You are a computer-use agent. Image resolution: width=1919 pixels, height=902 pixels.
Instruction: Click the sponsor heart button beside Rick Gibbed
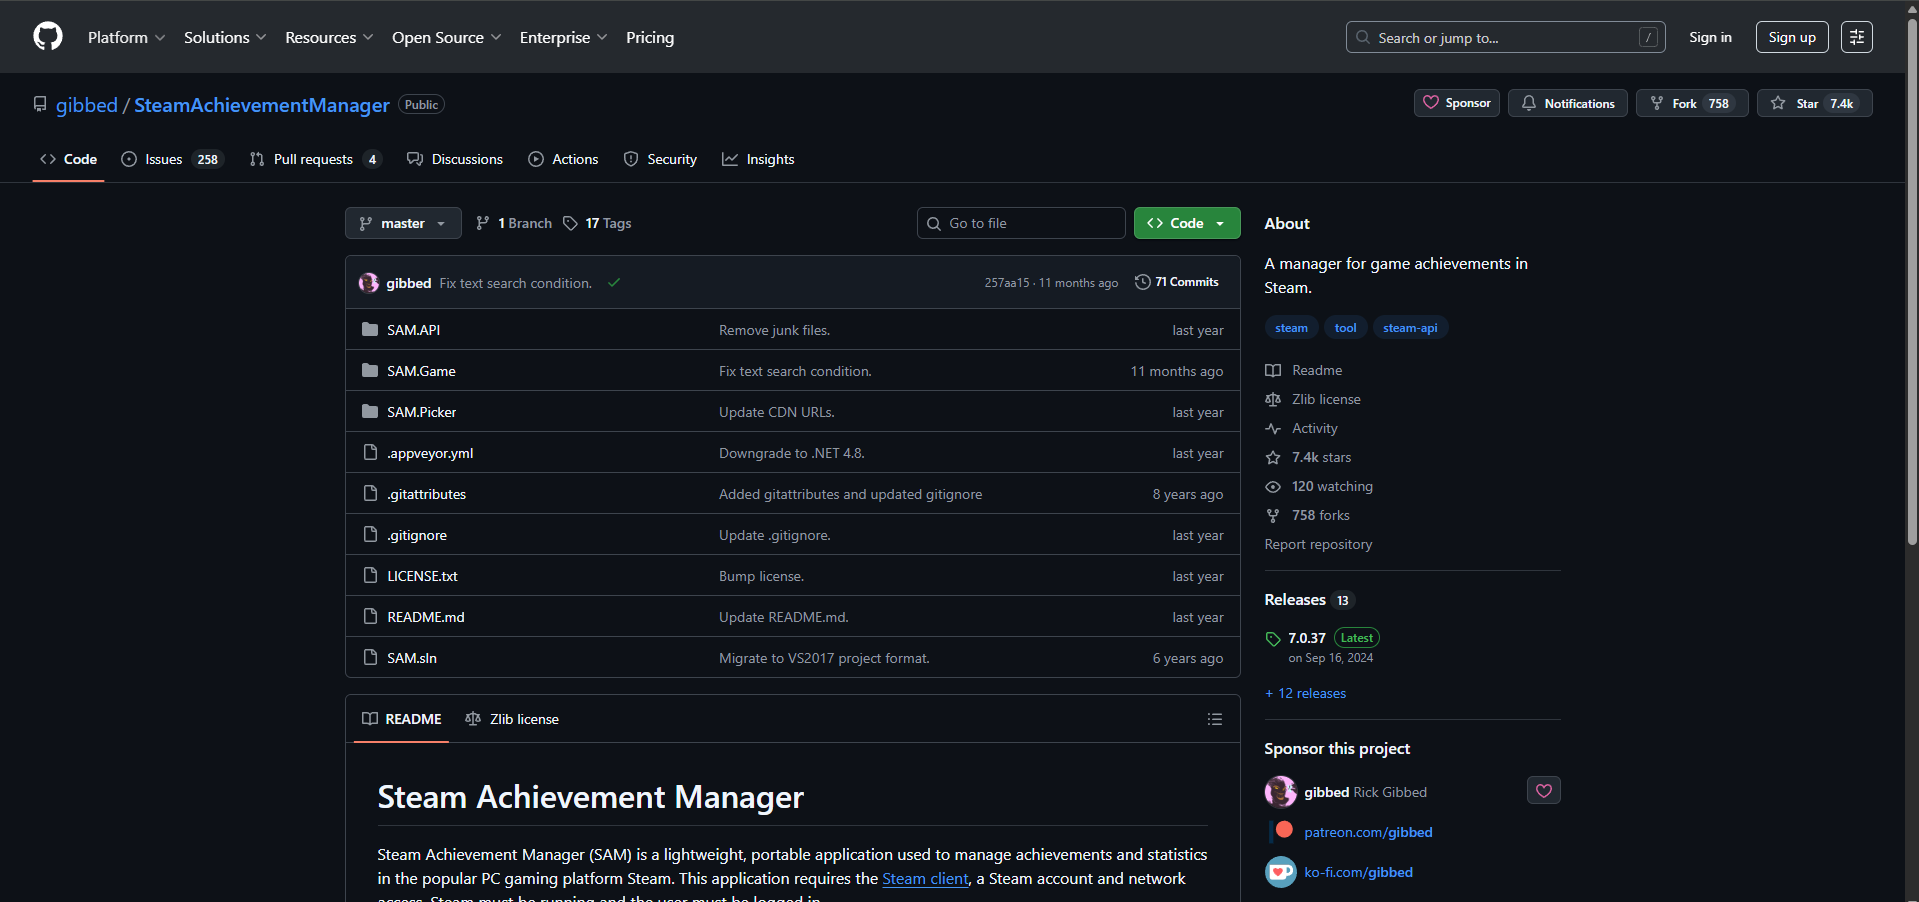point(1544,791)
